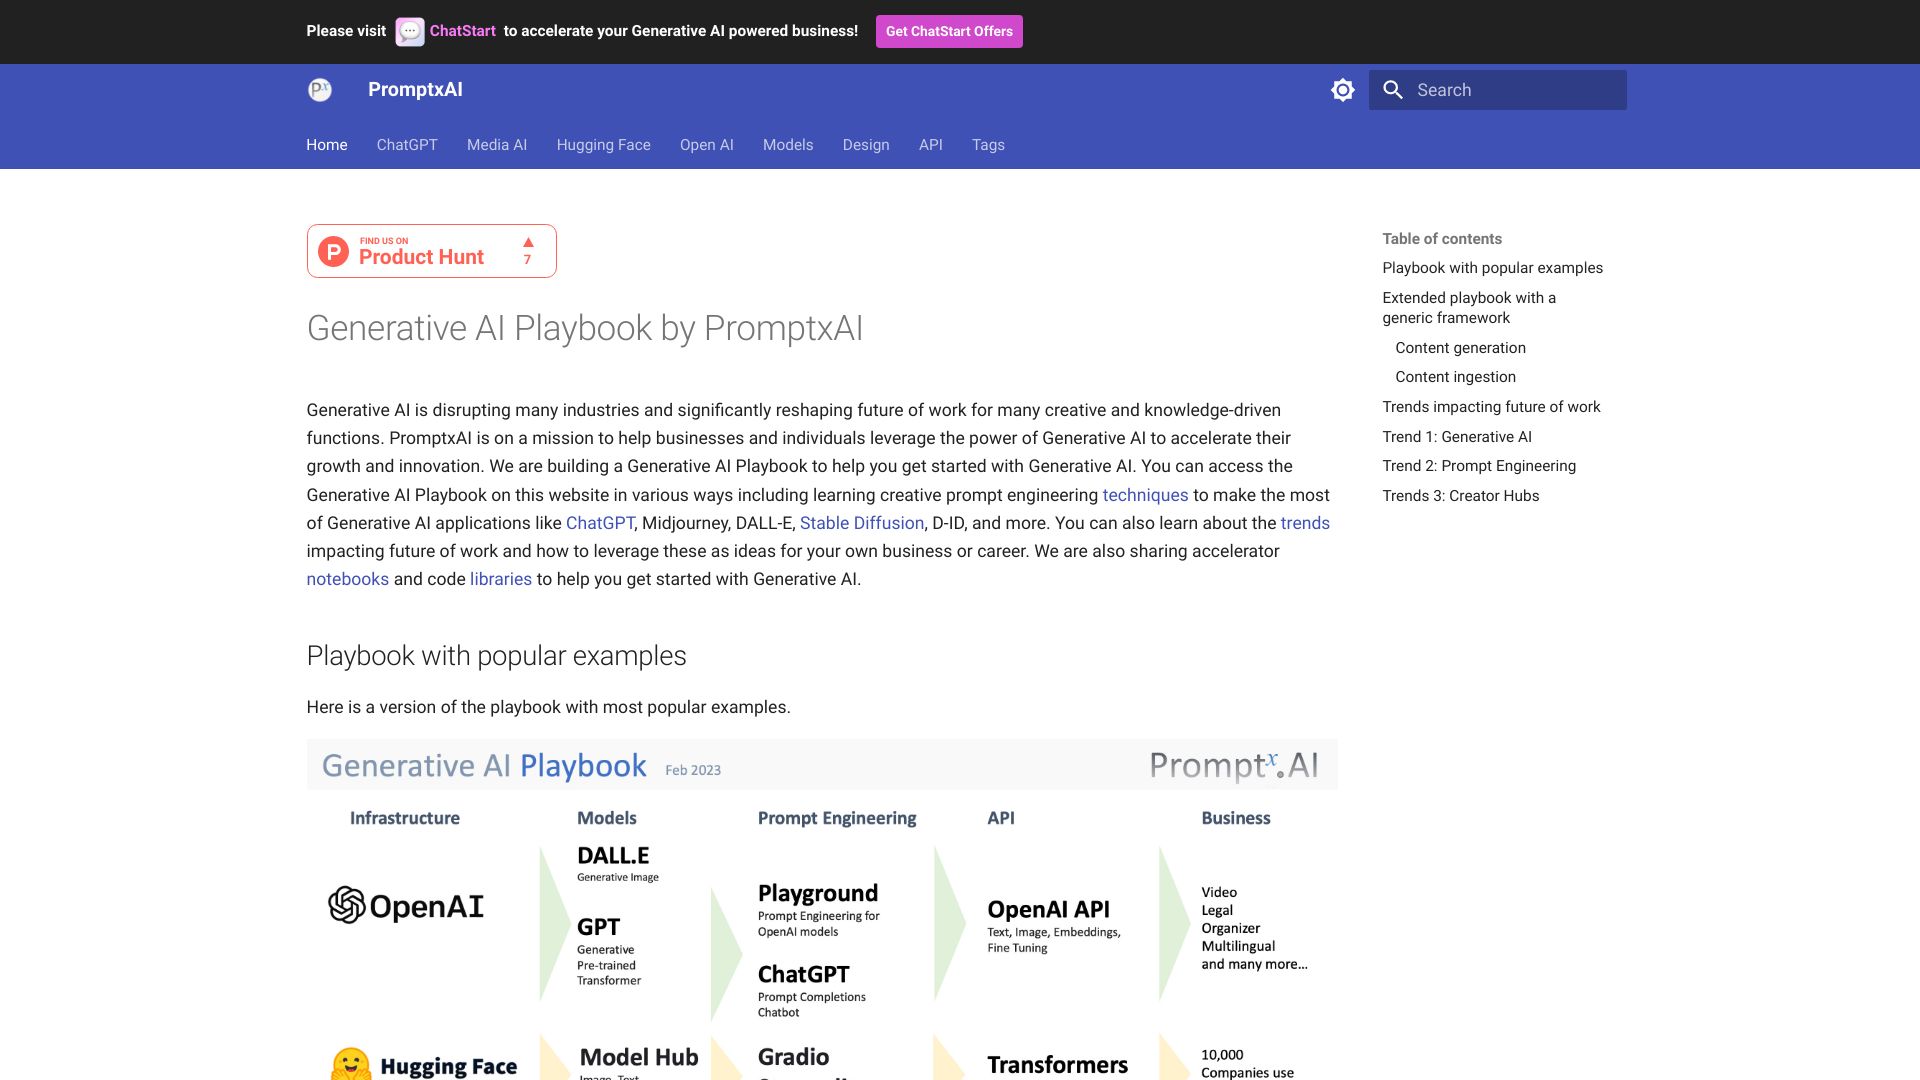Image resolution: width=1920 pixels, height=1080 pixels.
Task: Click the Product Hunt P logo icon
Action: click(332, 251)
